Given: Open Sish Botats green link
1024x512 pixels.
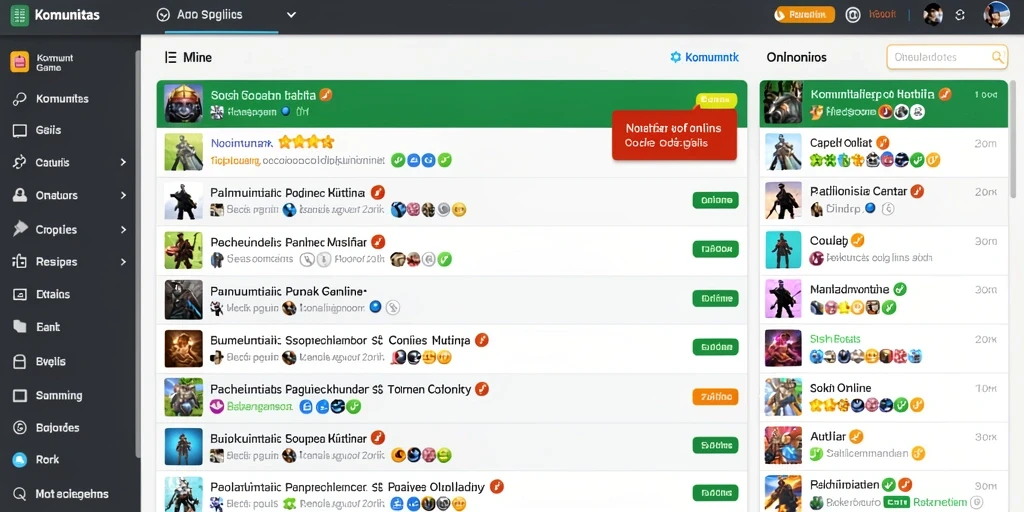Looking at the screenshot, I should pyautogui.click(x=835, y=339).
